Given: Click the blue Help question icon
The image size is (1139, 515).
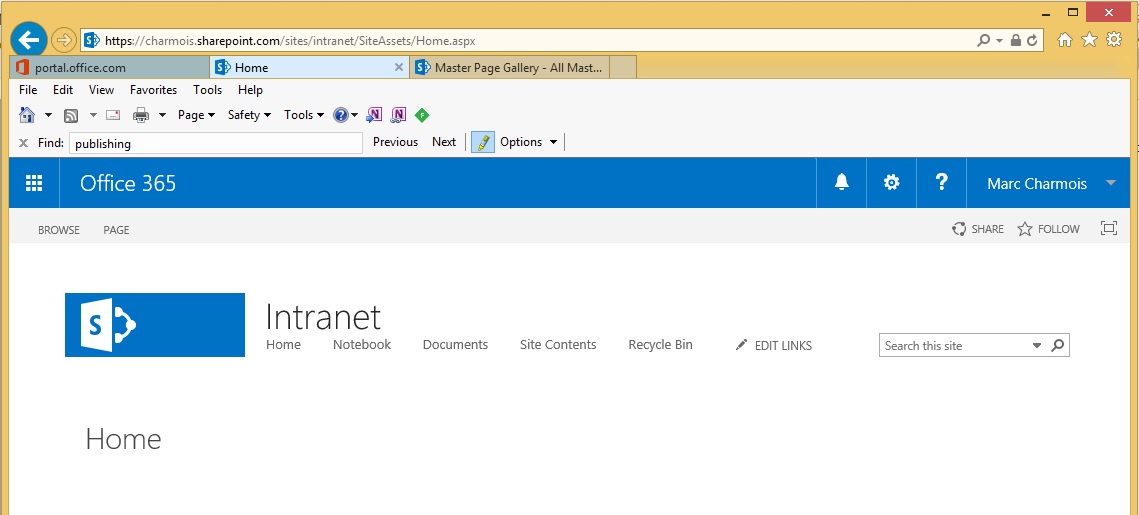Looking at the screenshot, I should pyautogui.click(x=341, y=115).
